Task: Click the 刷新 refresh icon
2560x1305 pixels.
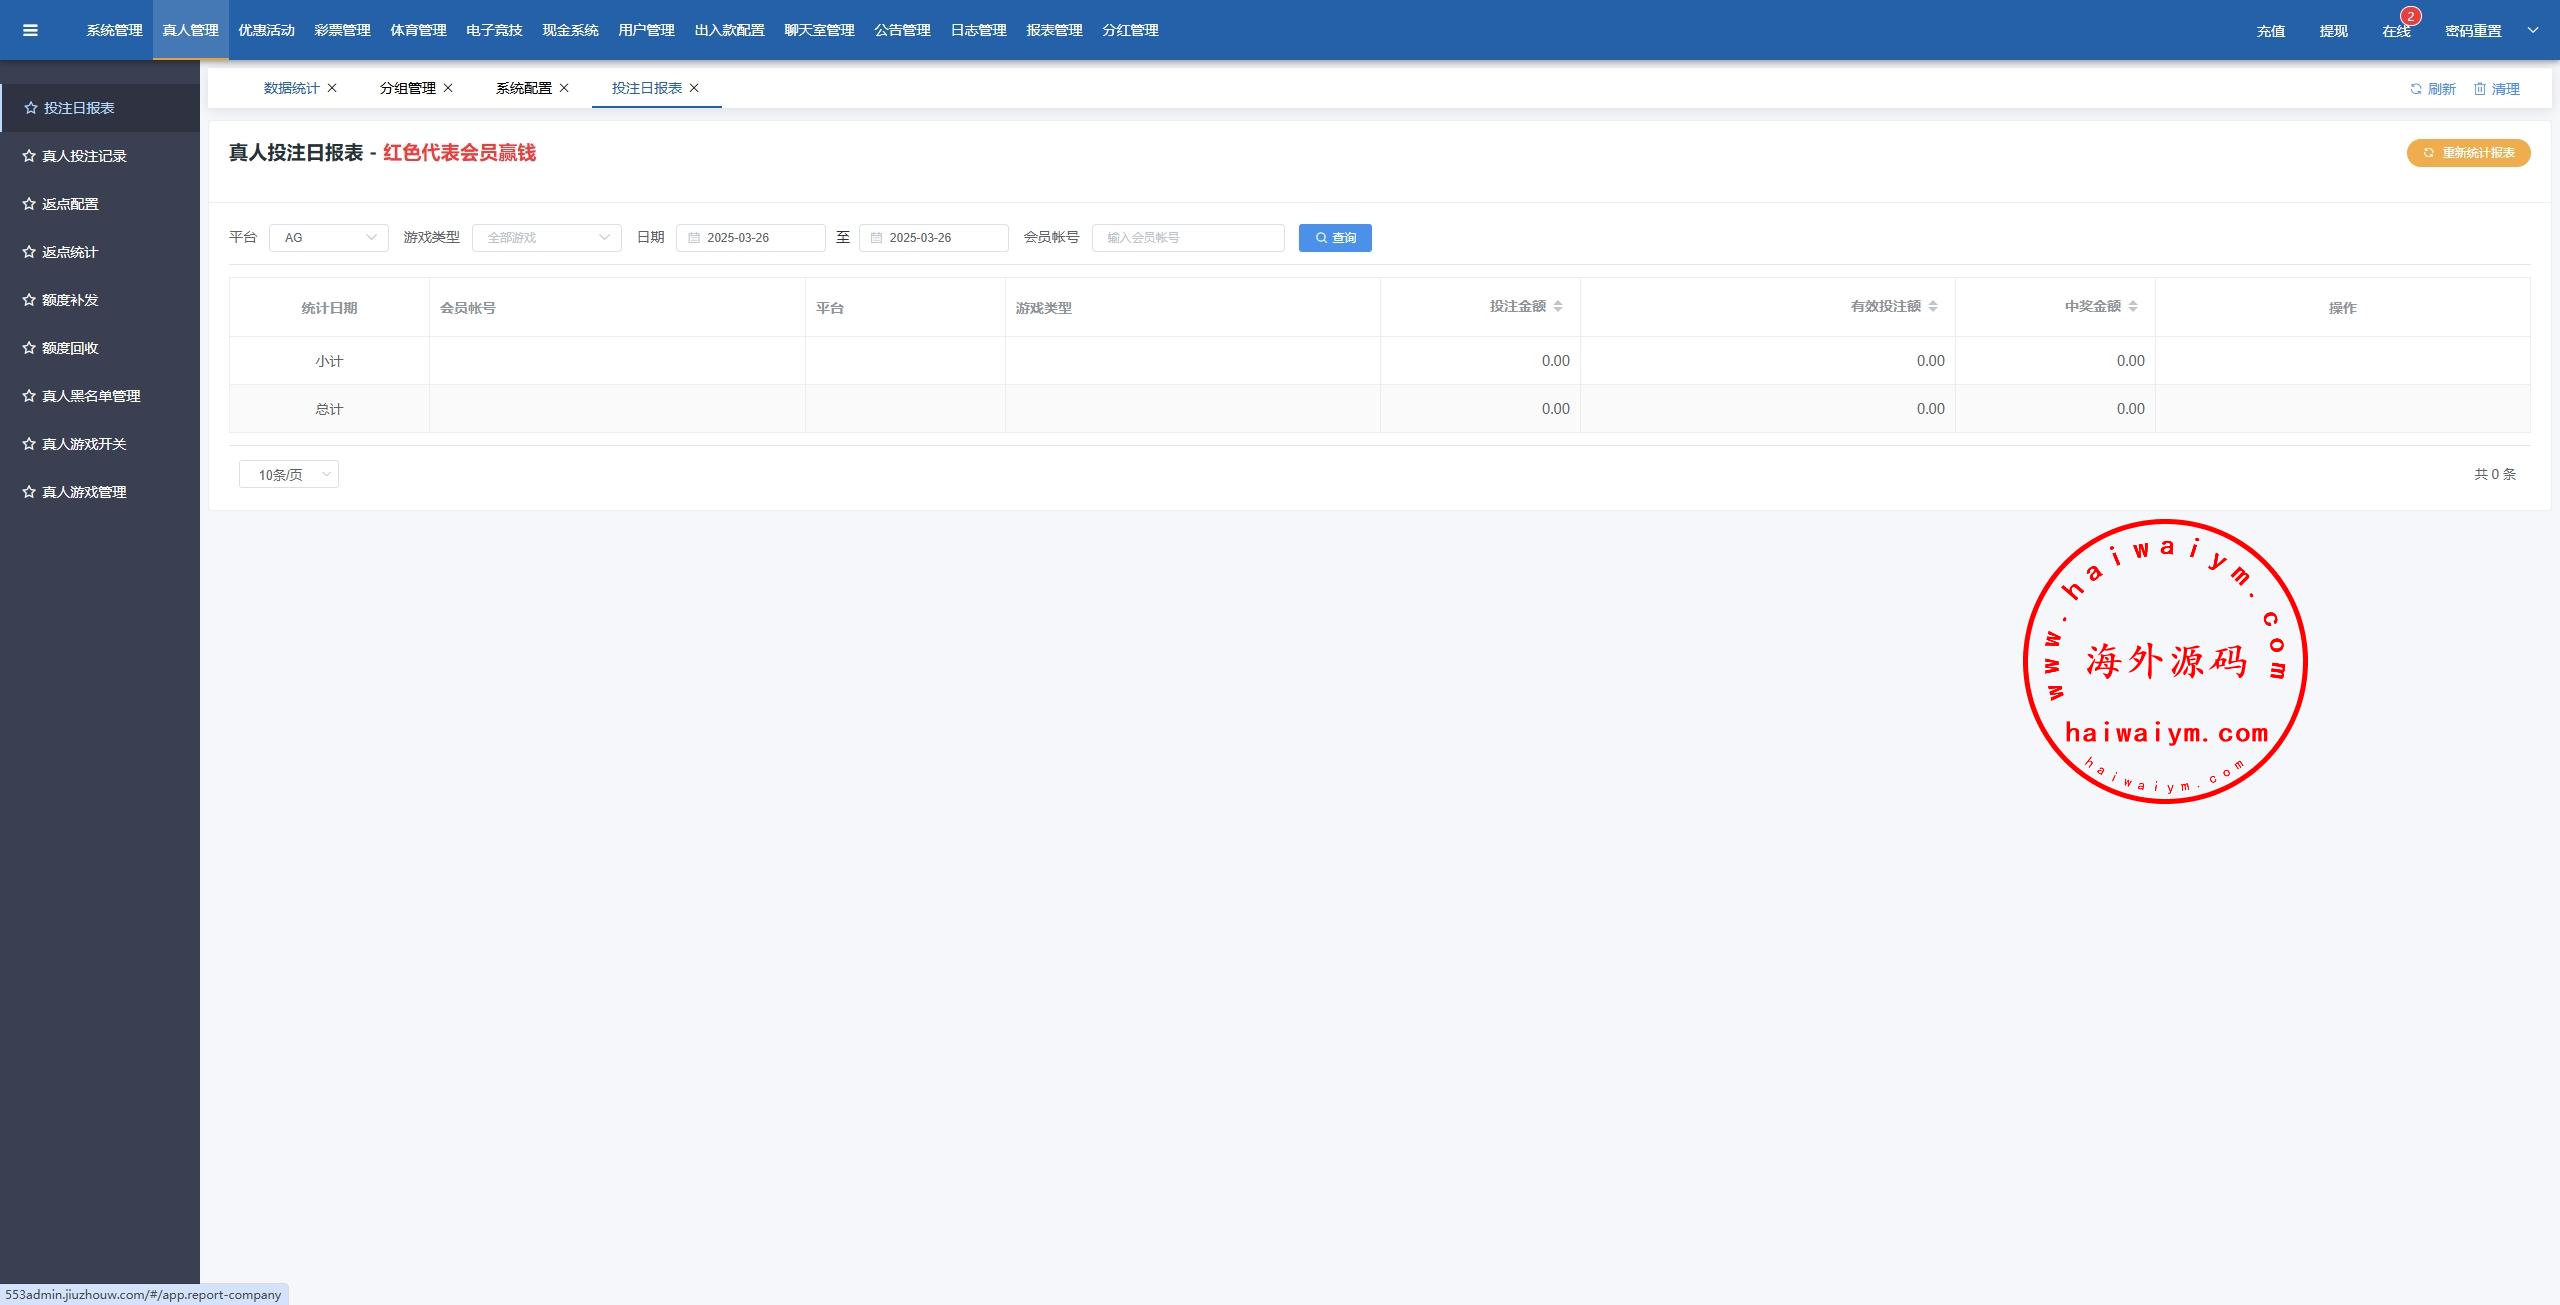Action: pos(2416,89)
